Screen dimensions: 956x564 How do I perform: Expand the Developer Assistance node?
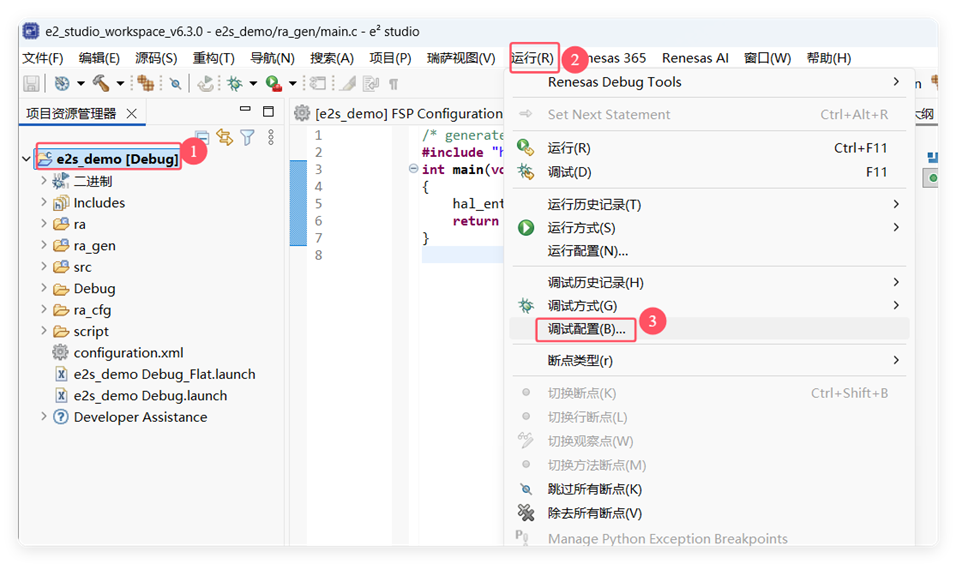point(43,416)
